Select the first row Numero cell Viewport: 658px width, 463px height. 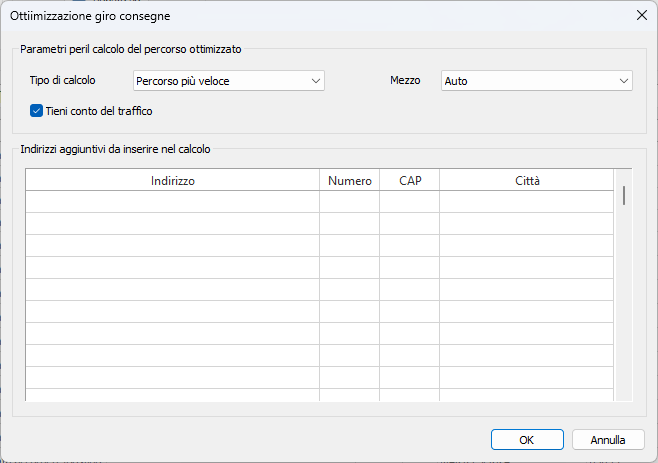(x=349, y=202)
